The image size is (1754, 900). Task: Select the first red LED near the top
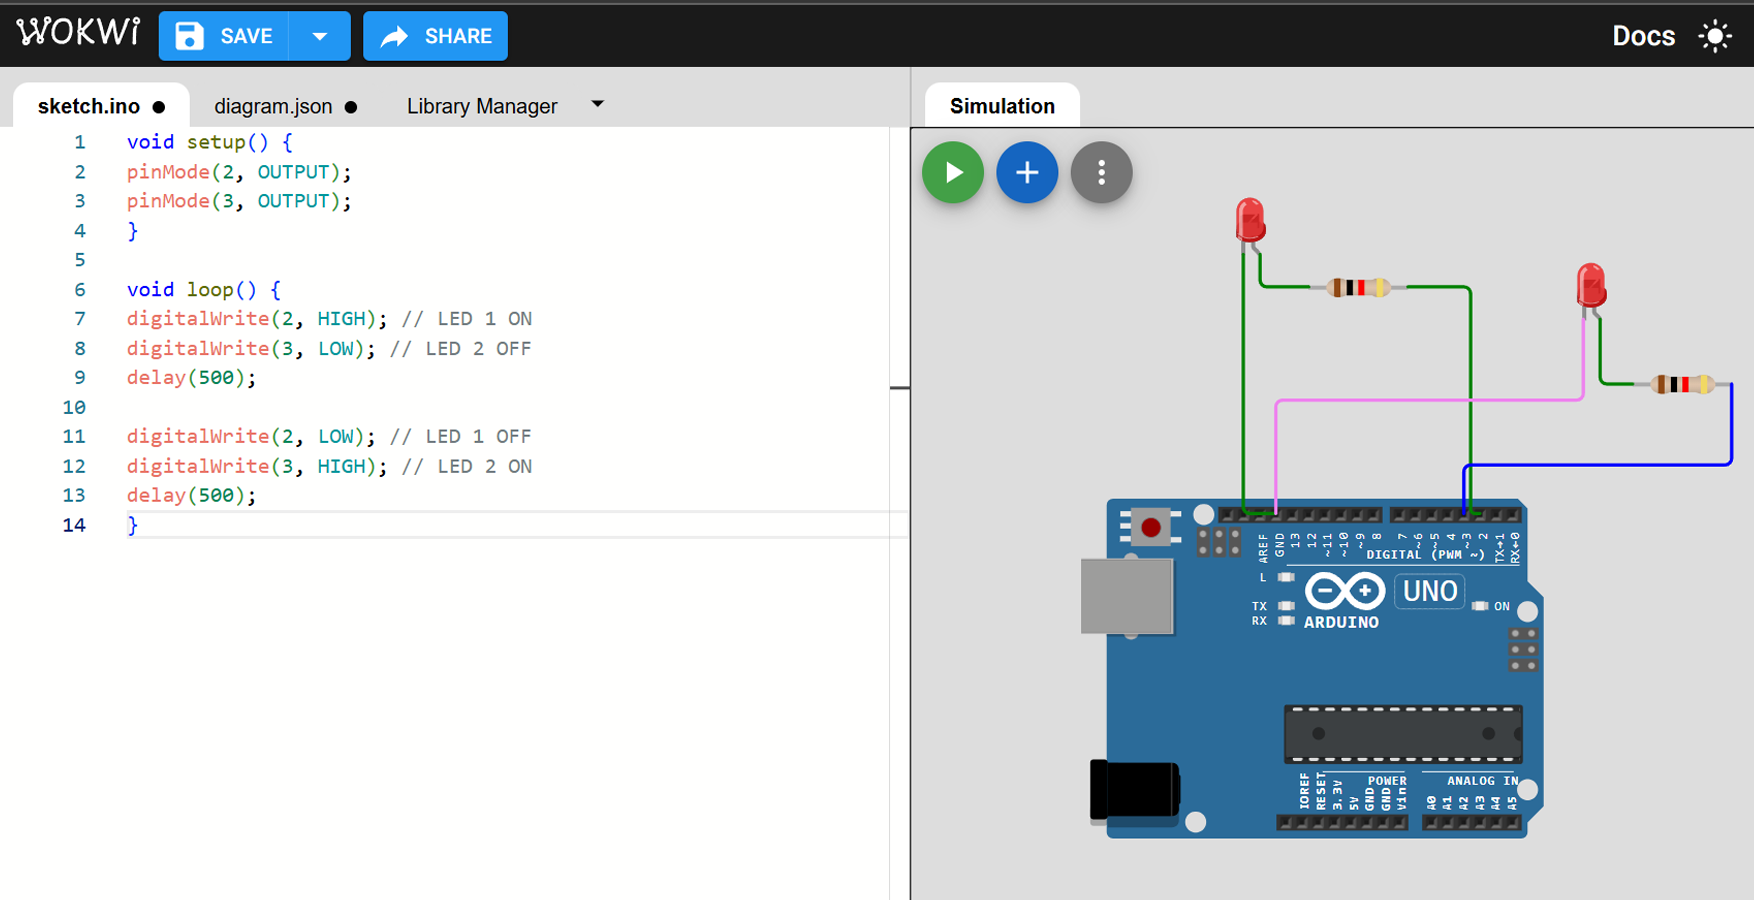[1250, 220]
